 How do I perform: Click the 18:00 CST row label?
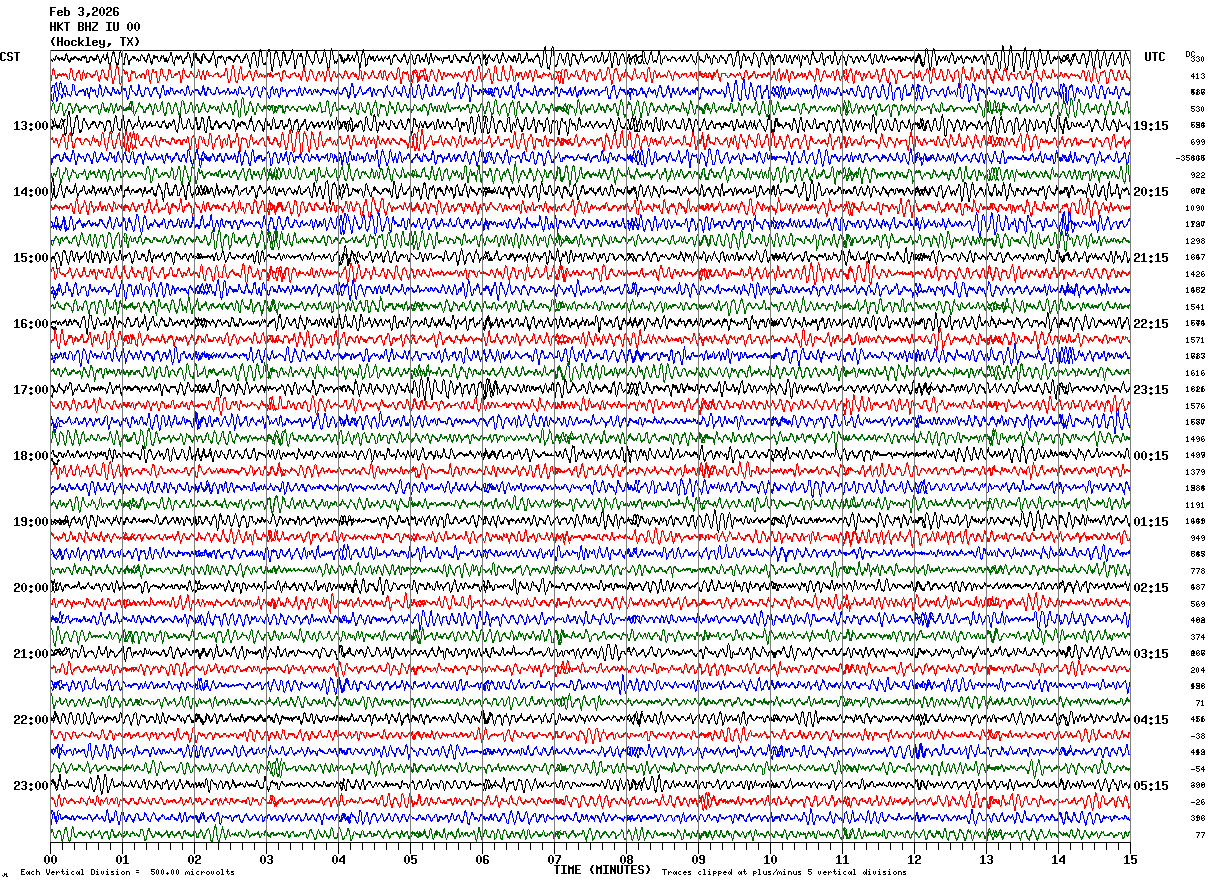(x=31, y=456)
